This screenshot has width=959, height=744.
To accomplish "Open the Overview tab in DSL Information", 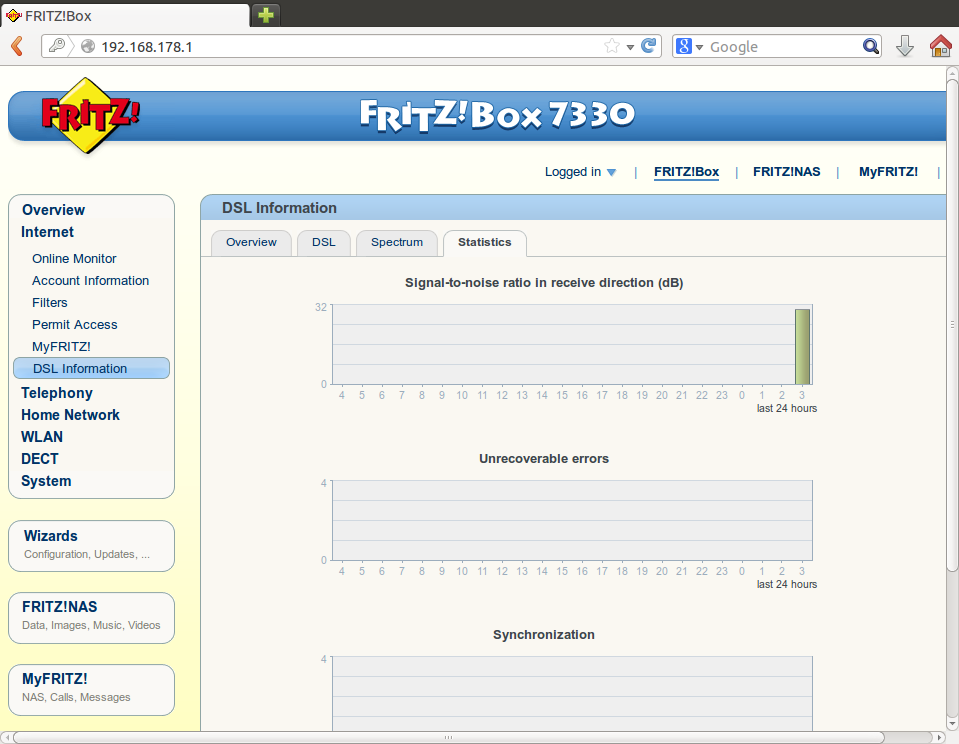I will pos(251,243).
